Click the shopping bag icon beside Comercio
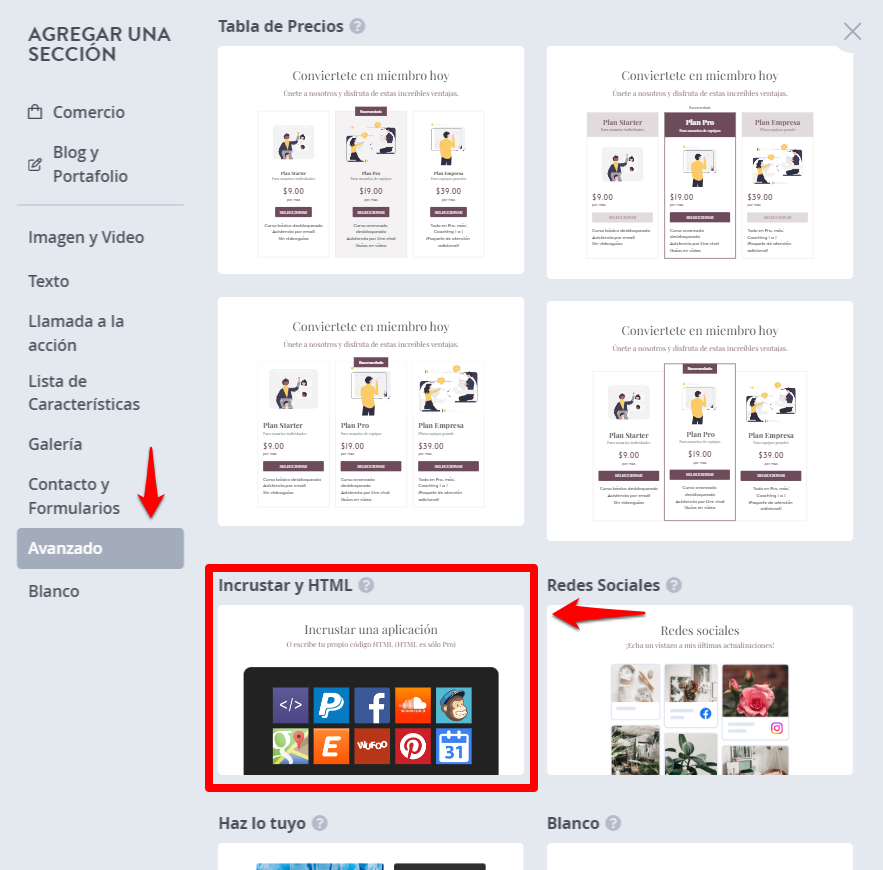This screenshot has height=870, width=883. 35,112
